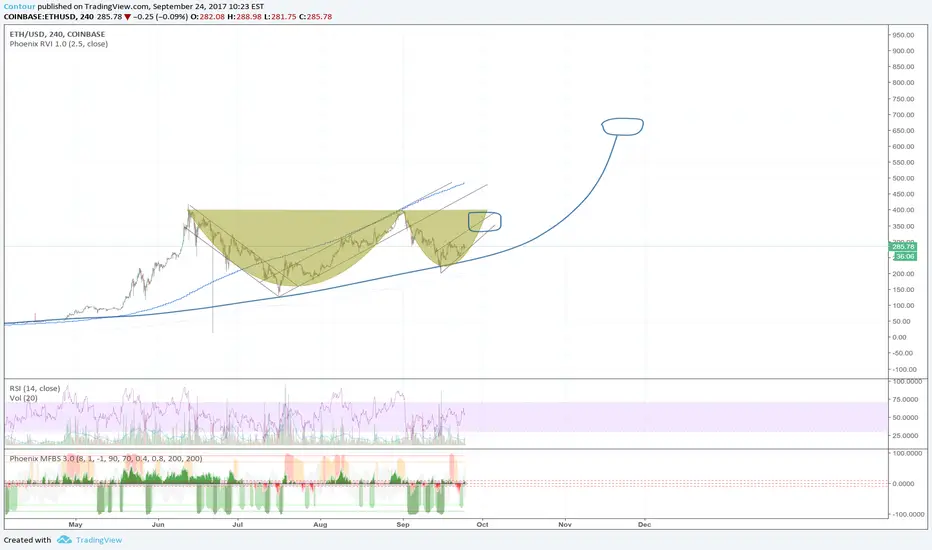Click the Dec label on time axis

(644, 524)
